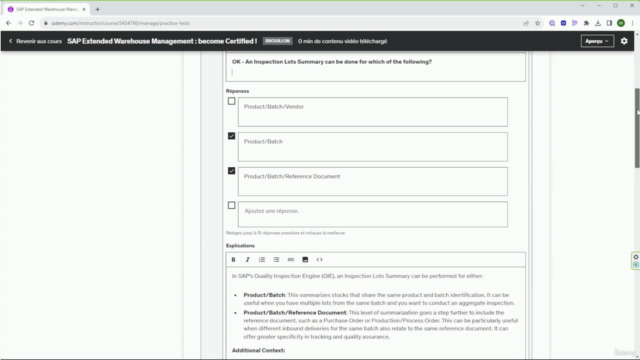Check the Product/Batch/Vendor answer checkbox
640x360 pixels.
(x=231, y=101)
